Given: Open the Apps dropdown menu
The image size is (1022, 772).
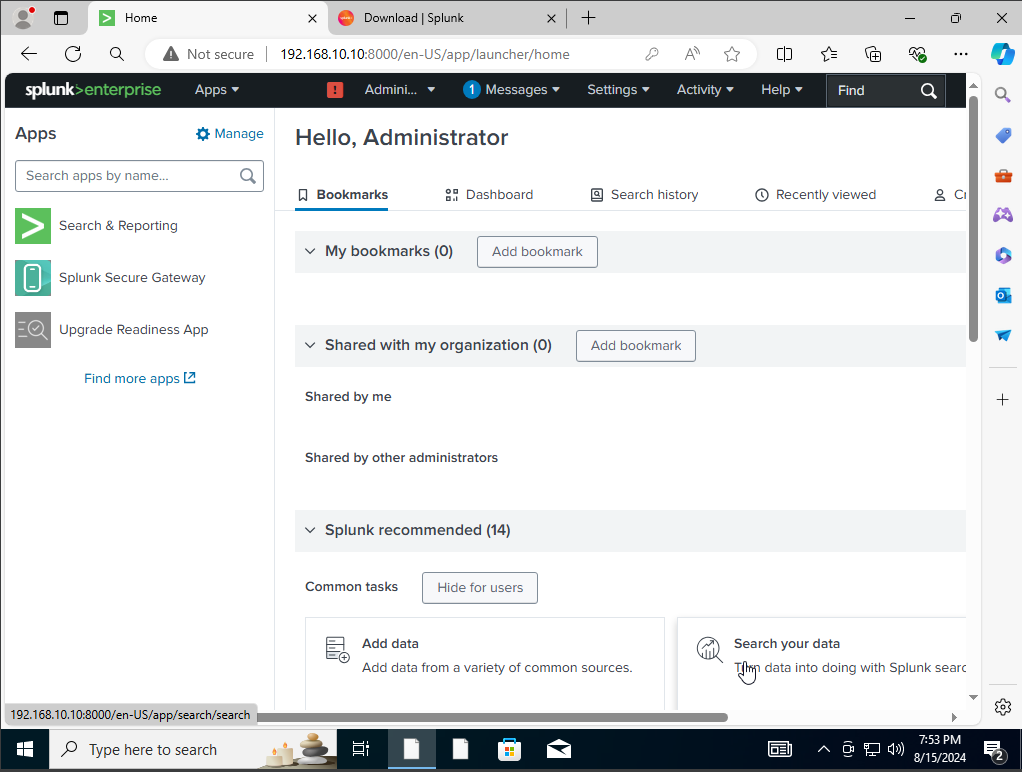Looking at the screenshot, I should (x=217, y=90).
